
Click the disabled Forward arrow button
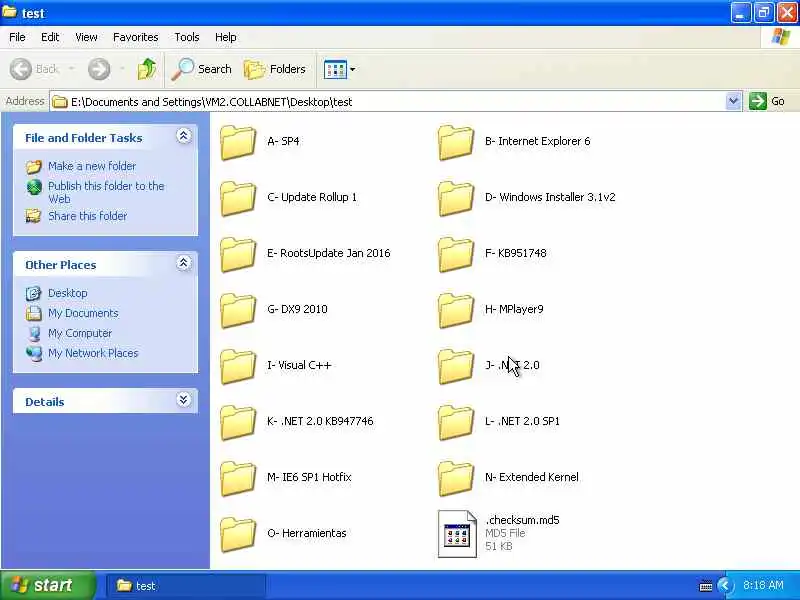click(99, 69)
